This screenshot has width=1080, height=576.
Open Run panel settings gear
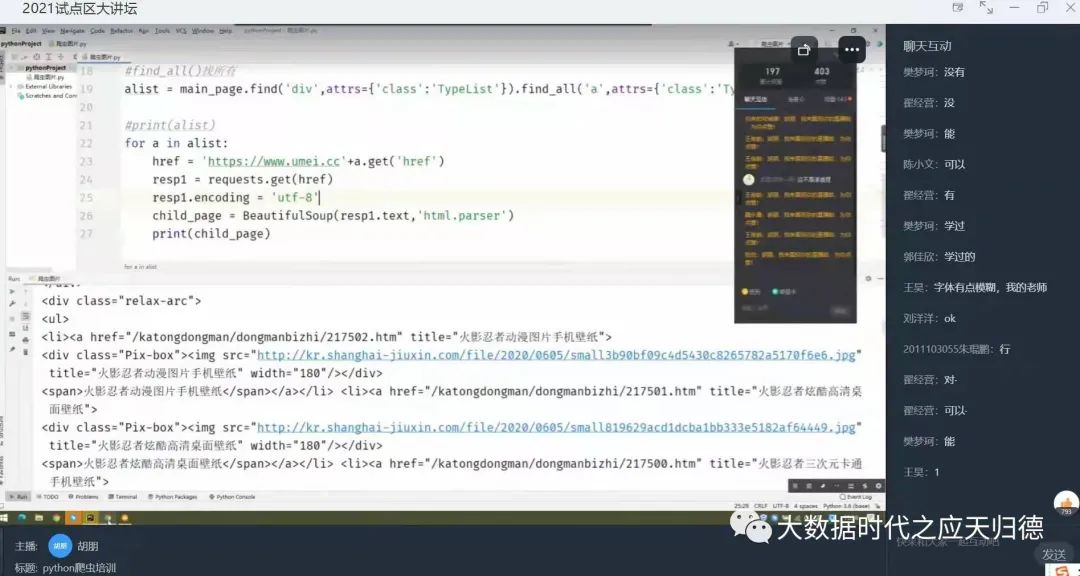(x=868, y=278)
